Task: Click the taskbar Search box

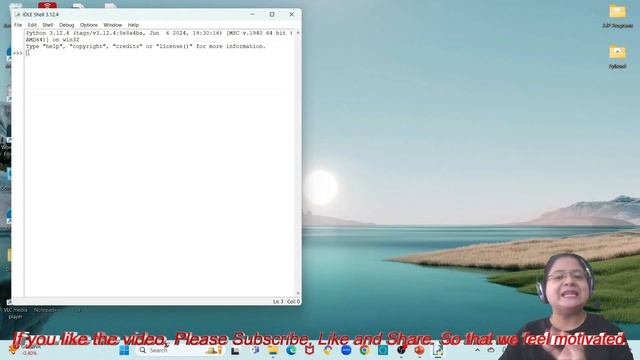Action: pos(180,350)
